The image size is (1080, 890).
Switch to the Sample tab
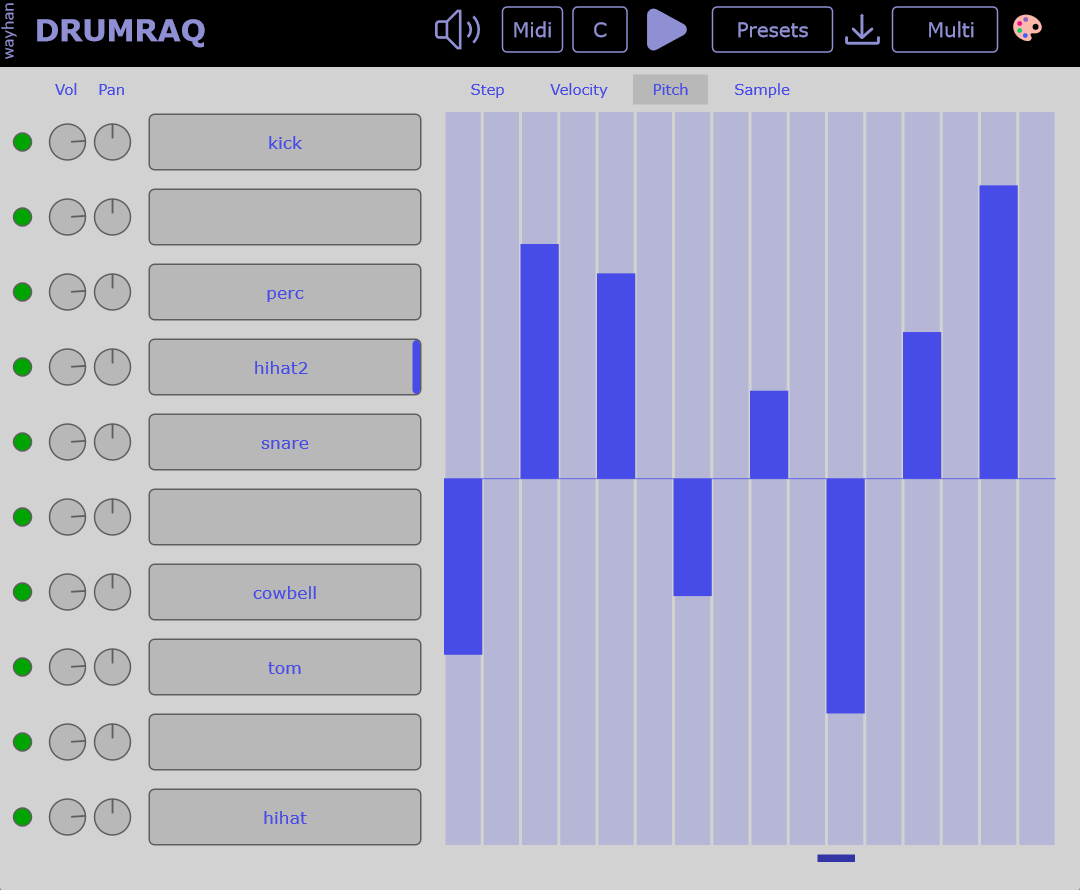(762, 90)
